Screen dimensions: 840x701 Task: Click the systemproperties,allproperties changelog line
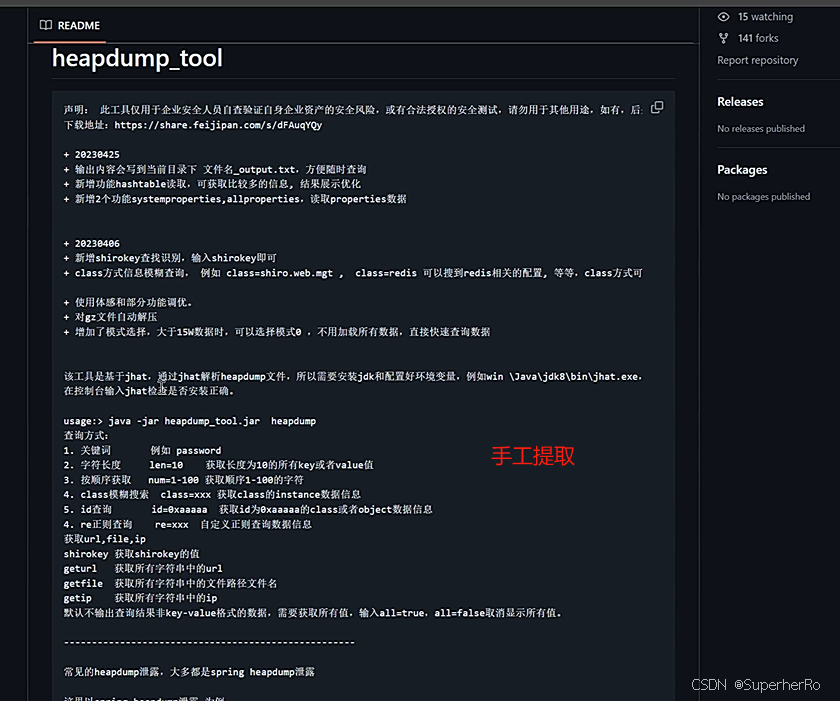tap(235, 199)
